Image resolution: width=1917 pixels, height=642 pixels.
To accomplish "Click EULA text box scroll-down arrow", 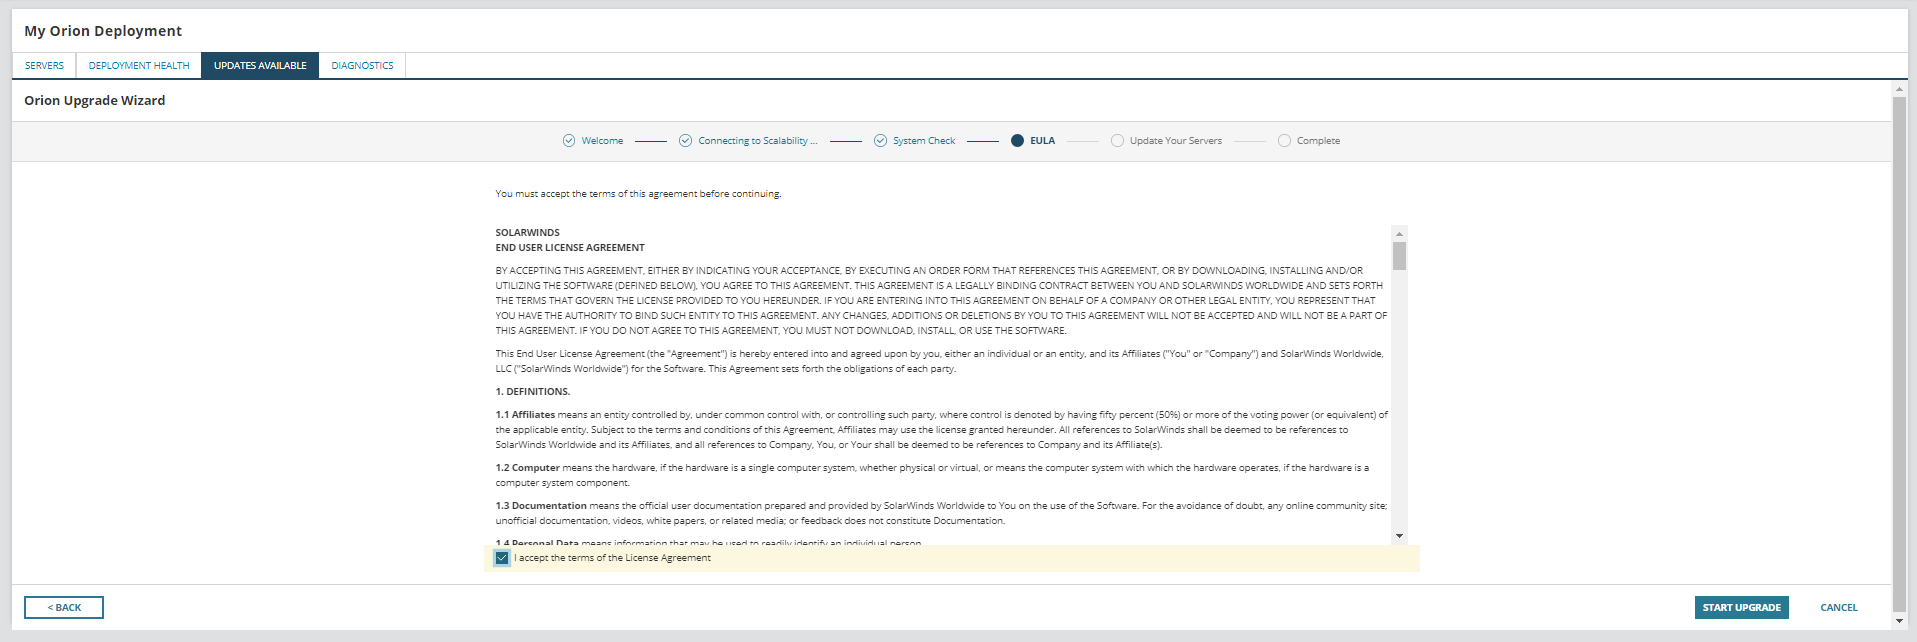I will click(x=1399, y=536).
